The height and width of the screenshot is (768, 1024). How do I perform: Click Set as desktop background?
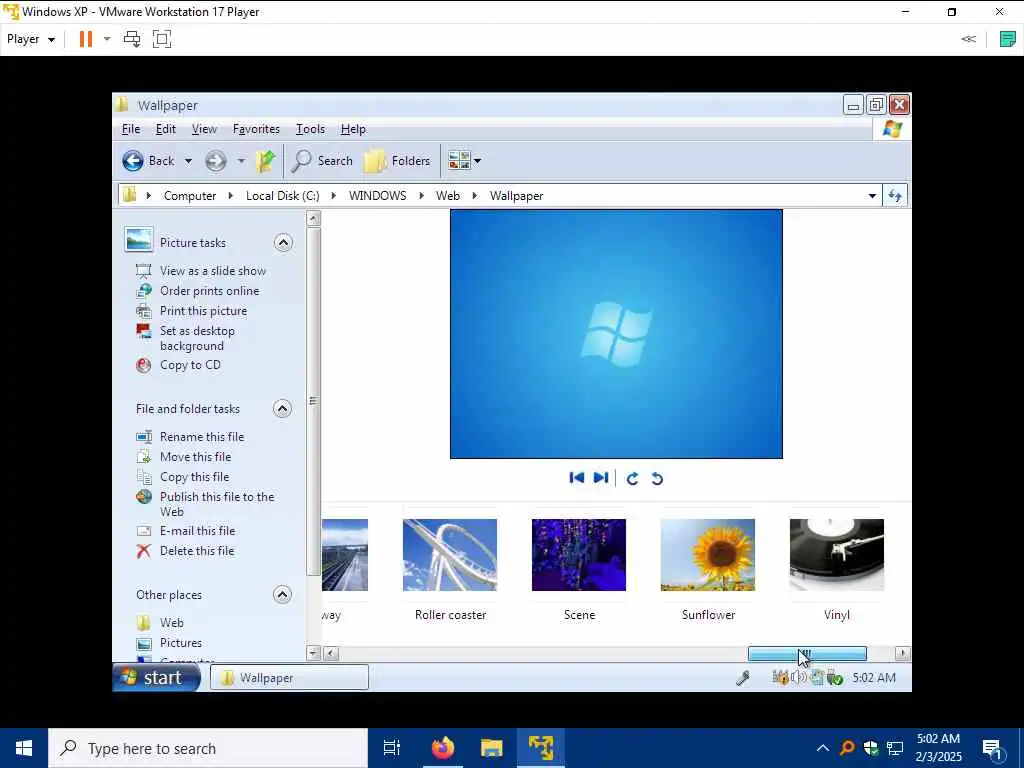coord(197,338)
